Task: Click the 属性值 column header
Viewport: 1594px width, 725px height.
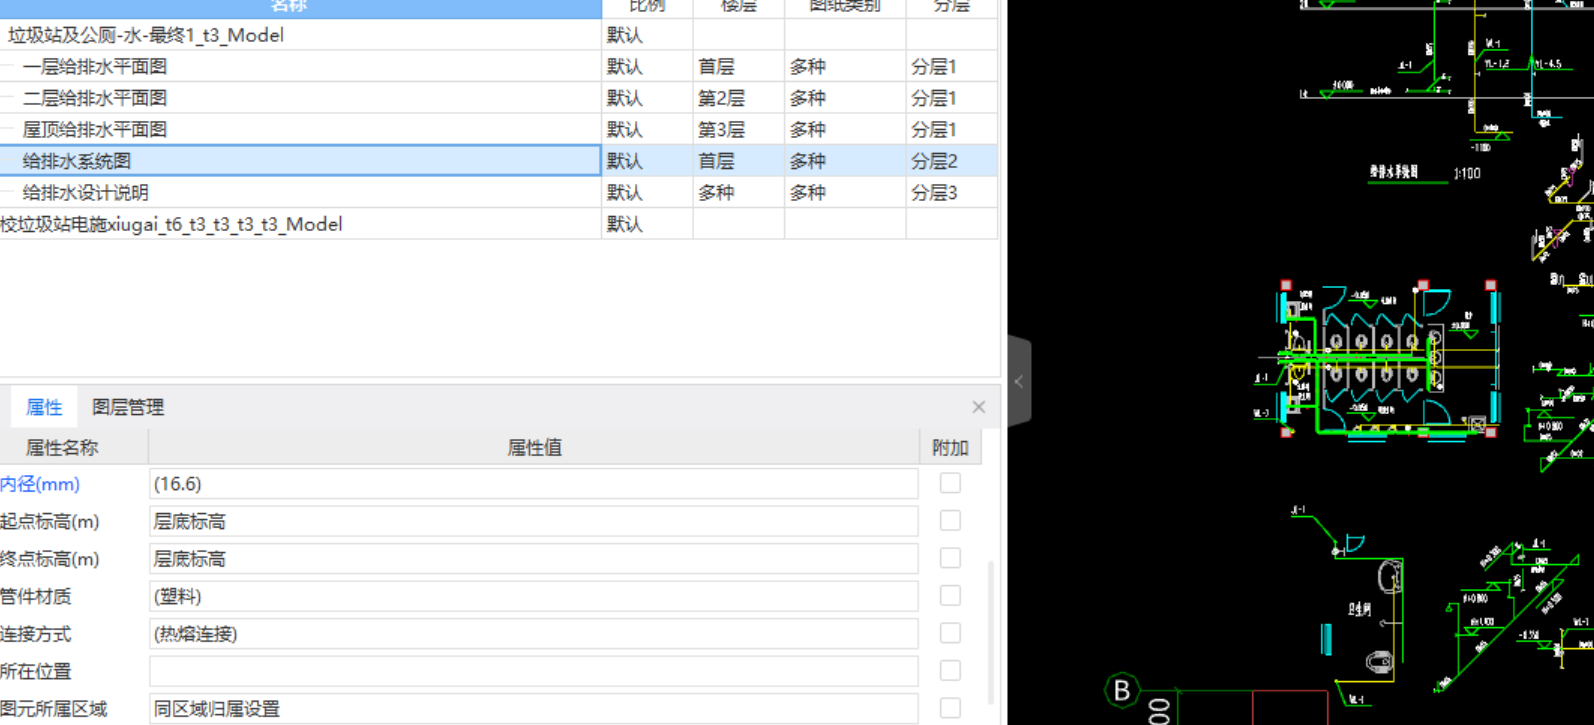Action: 534,448
